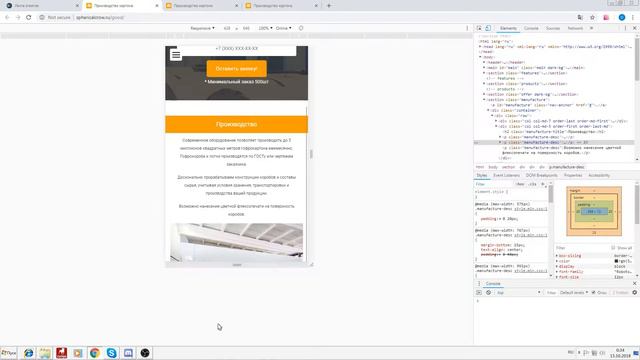Open the hamburger menu on the page
Image resolution: width=640 pixels, height=360 pixels.
point(176,55)
